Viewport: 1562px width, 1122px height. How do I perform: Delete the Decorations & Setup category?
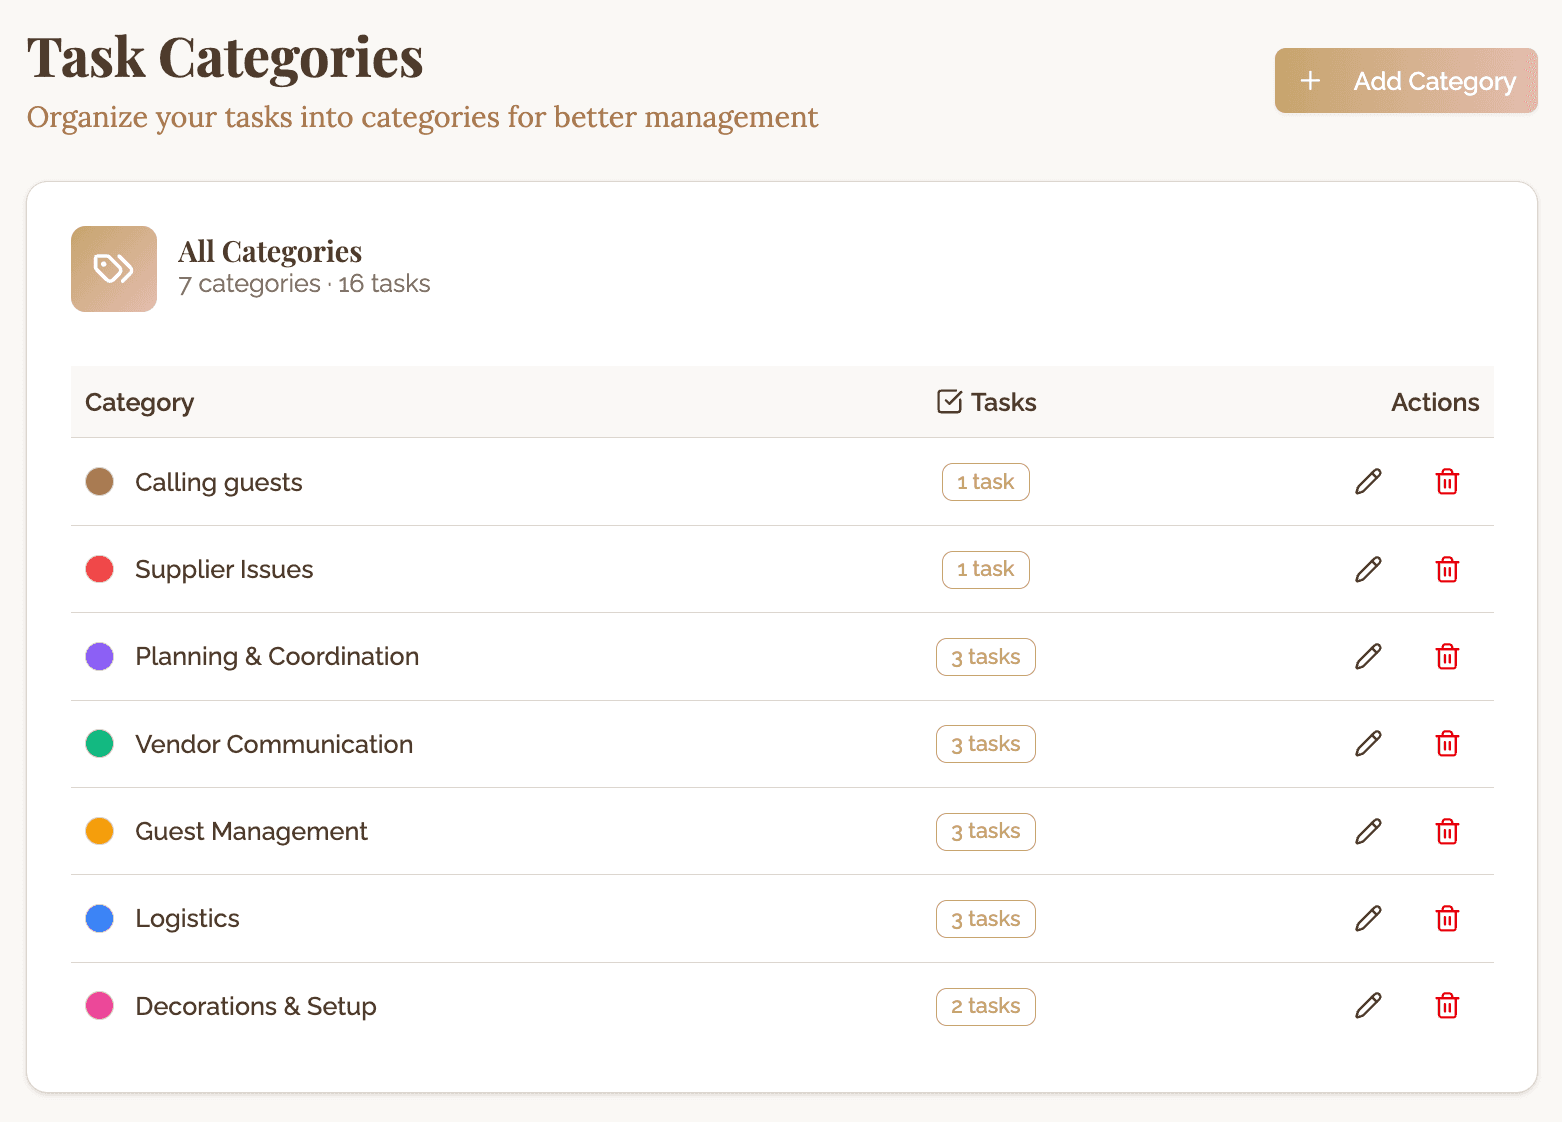1447,1006
